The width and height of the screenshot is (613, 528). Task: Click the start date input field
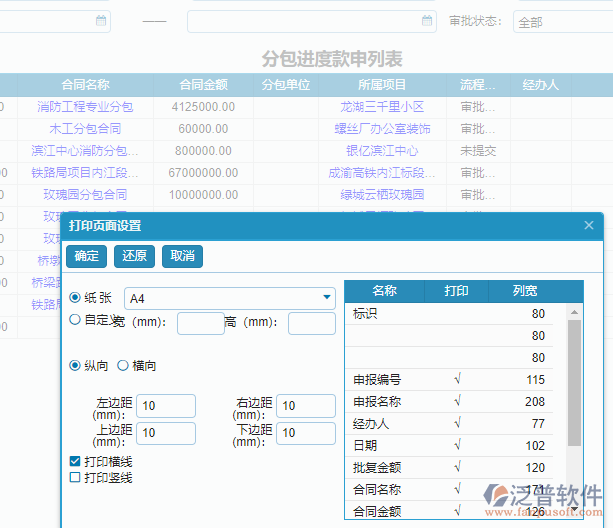point(55,21)
